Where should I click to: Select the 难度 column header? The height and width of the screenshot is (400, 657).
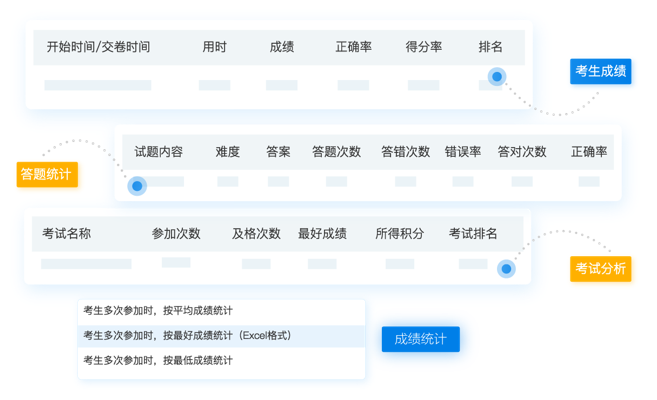coord(228,152)
